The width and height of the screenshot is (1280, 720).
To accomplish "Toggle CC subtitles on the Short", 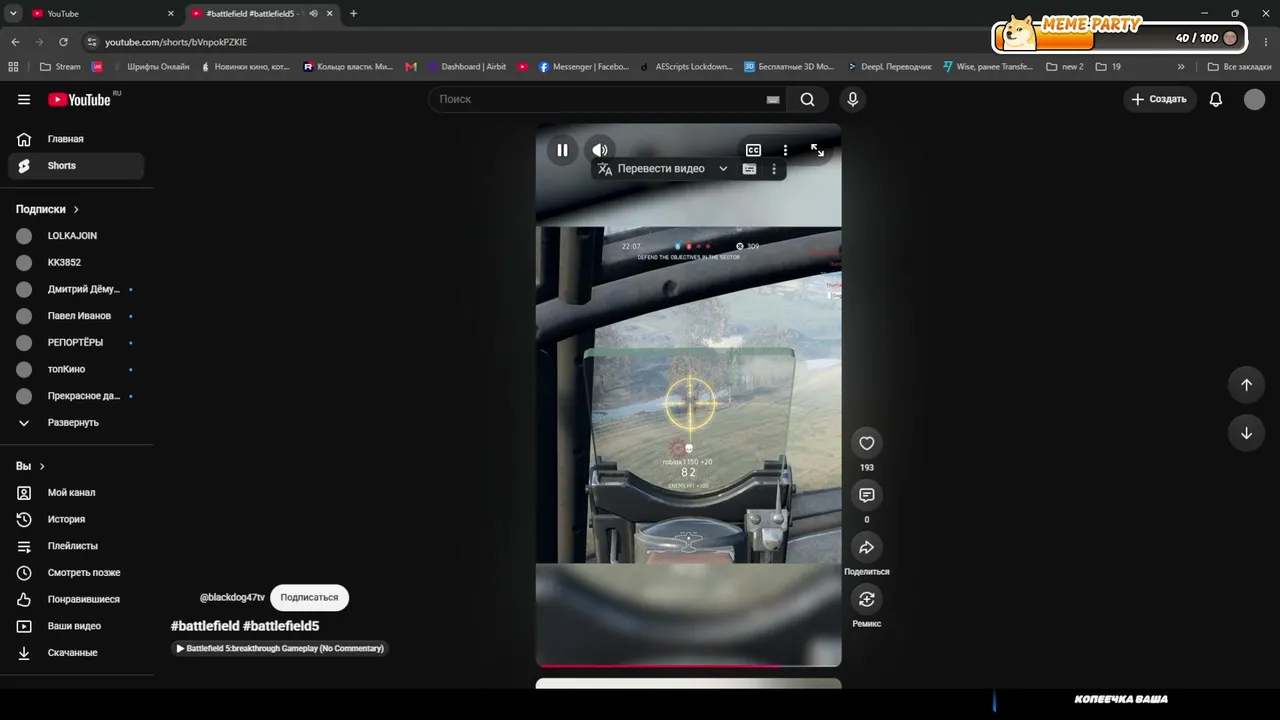I will (753, 150).
